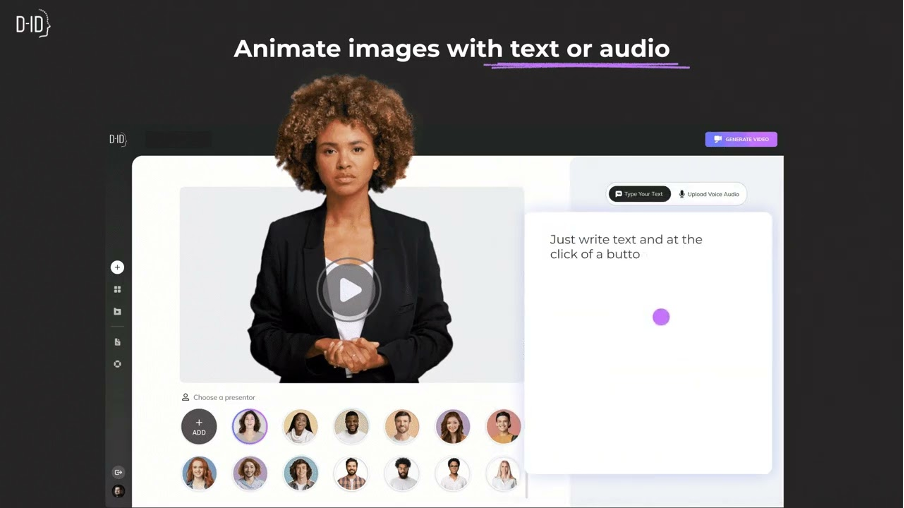The height and width of the screenshot is (508, 904).
Task: Switch to the Upload Voice Audio tab
Action: coord(709,194)
